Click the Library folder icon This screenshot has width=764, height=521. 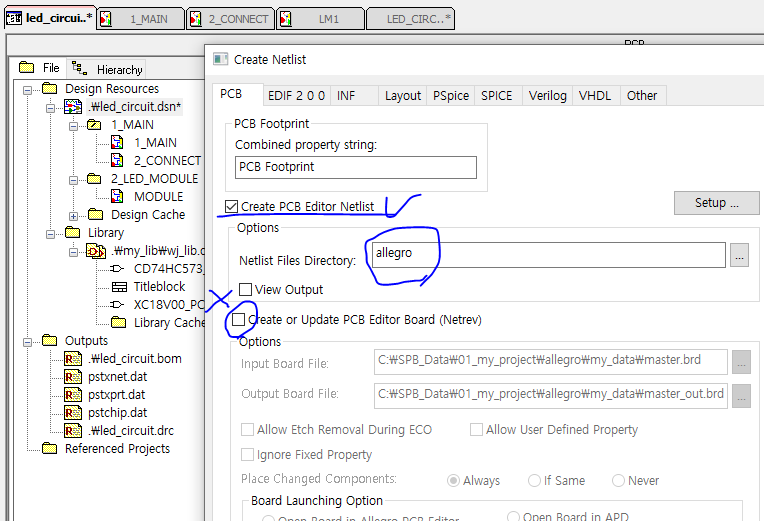coord(73,232)
